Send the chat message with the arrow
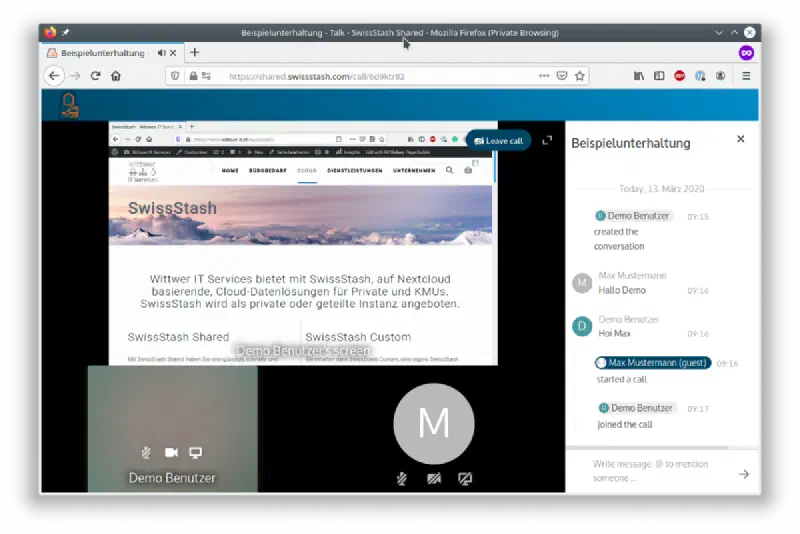This screenshot has width=800, height=534. point(744,474)
